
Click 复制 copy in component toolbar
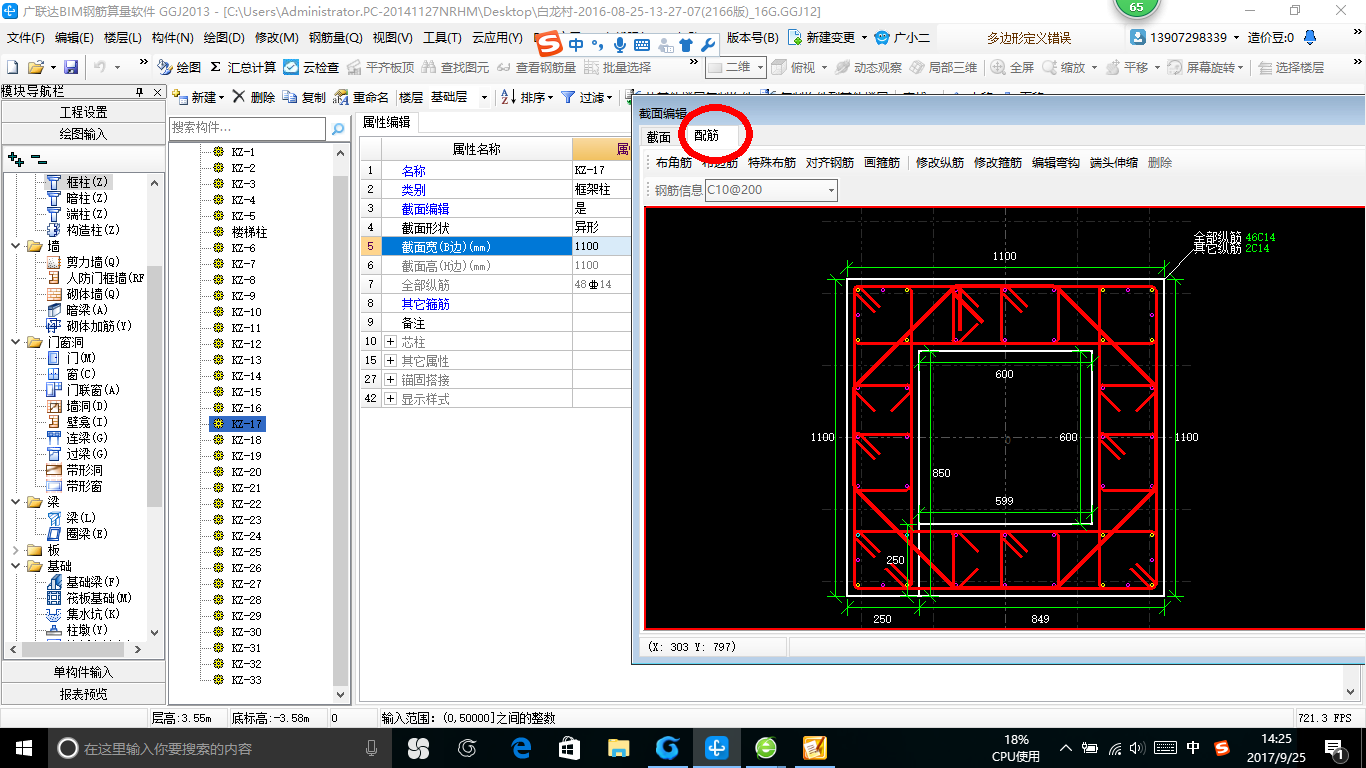pos(304,97)
